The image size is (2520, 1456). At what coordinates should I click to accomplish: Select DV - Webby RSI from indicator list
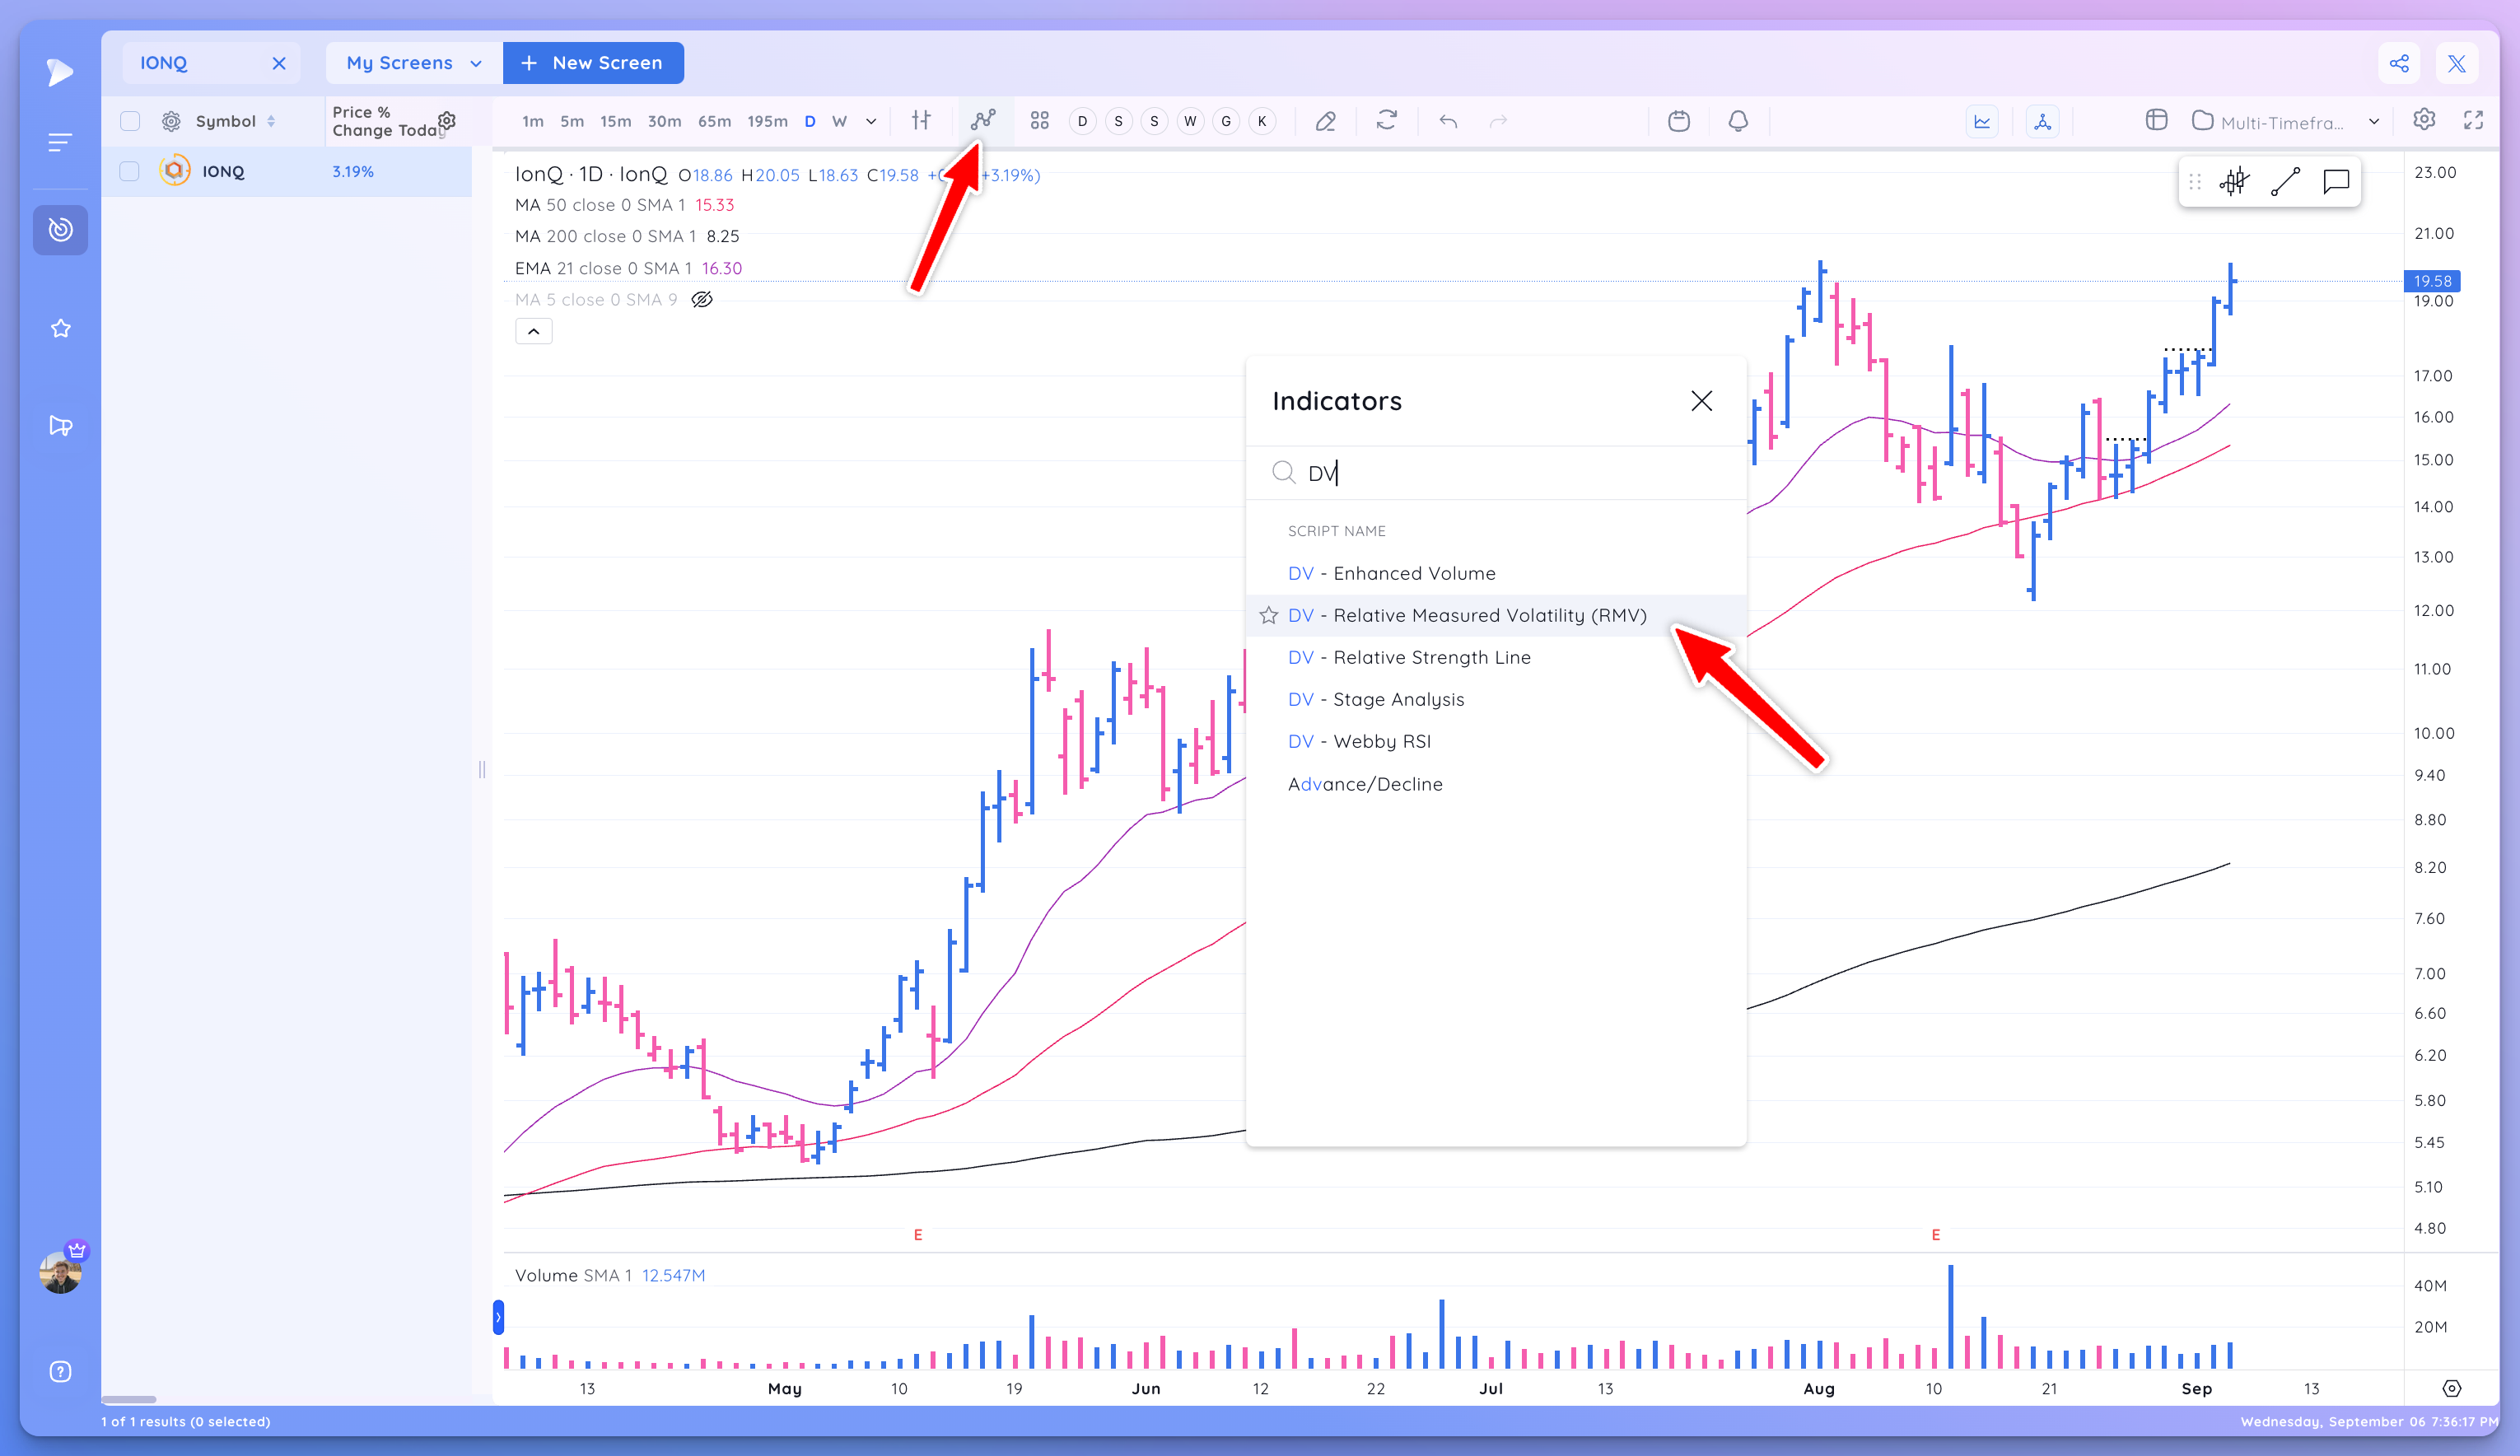click(x=1360, y=740)
